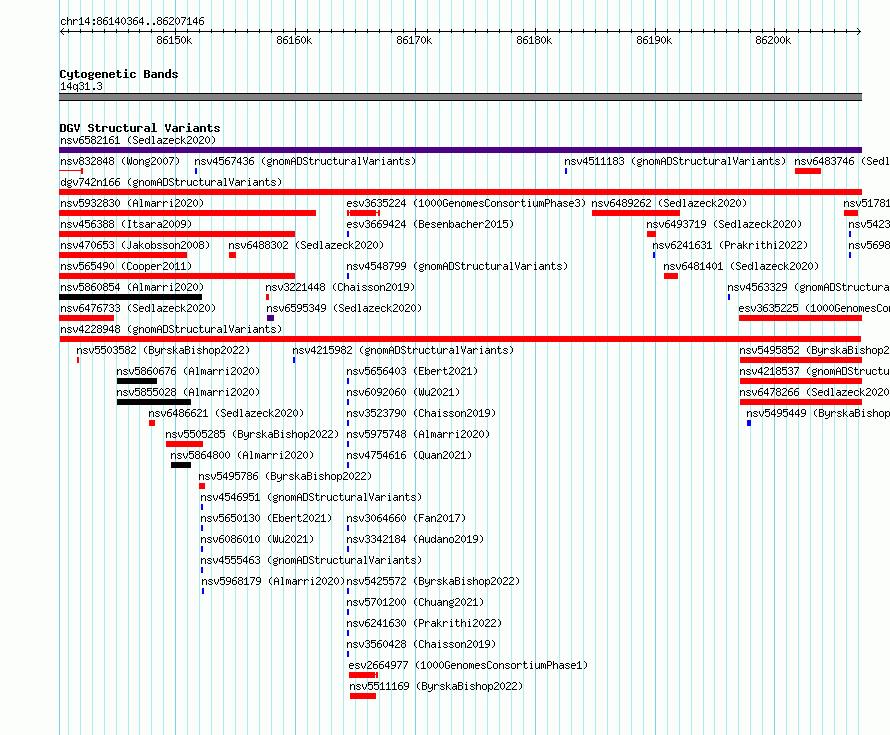Image resolution: width=890 pixels, height=735 pixels.
Task: Click nsv6086010 (Wu2021) label
Action: click(257, 539)
